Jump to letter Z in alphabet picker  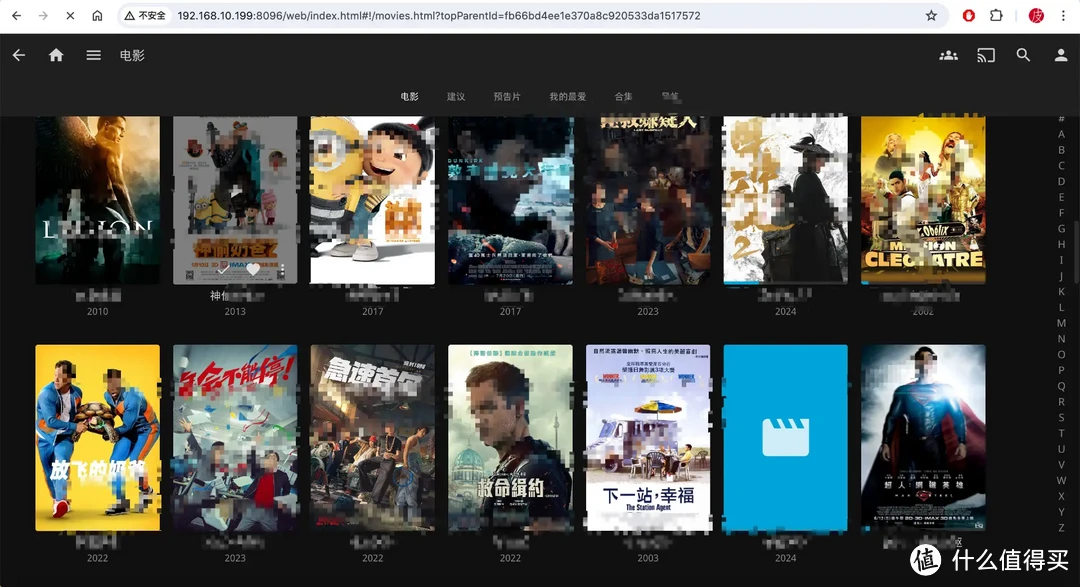pyautogui.click(x=1061, y=528)
